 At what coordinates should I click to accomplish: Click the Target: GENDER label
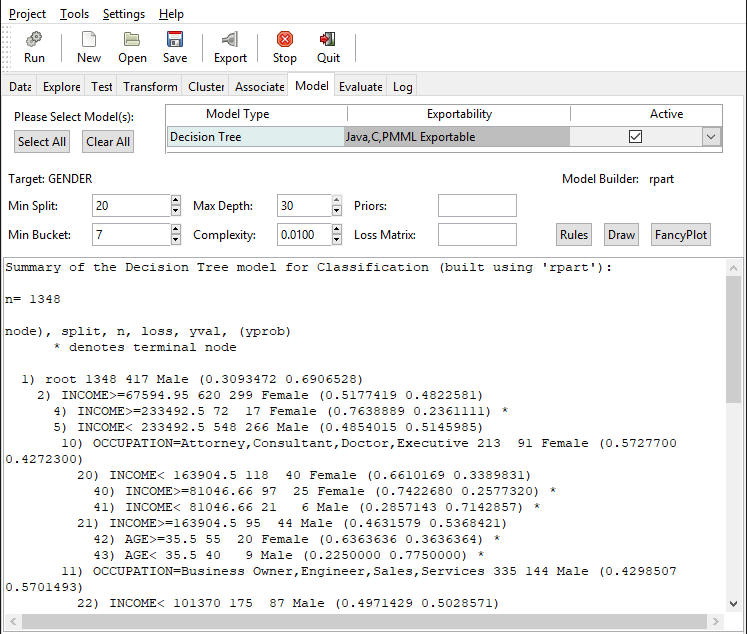(50, 179)
